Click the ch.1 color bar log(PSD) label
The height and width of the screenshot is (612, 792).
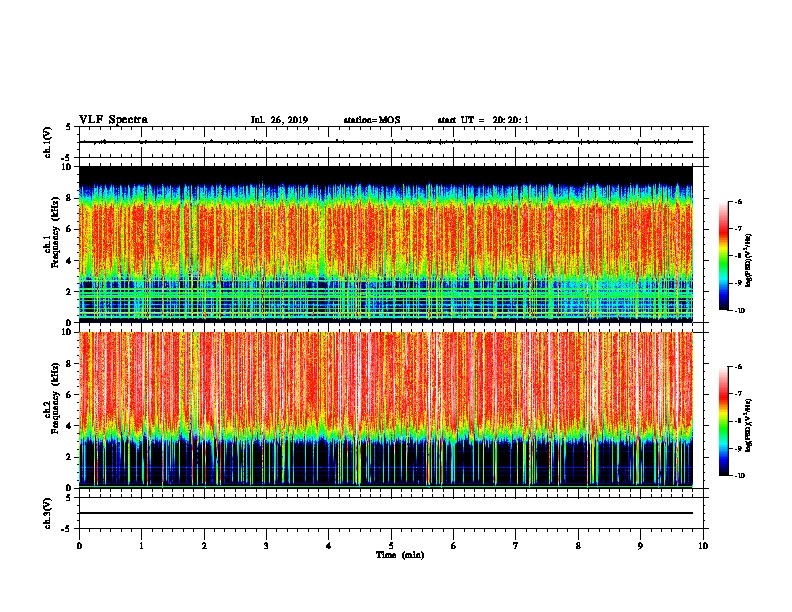(x=749, y=260)
